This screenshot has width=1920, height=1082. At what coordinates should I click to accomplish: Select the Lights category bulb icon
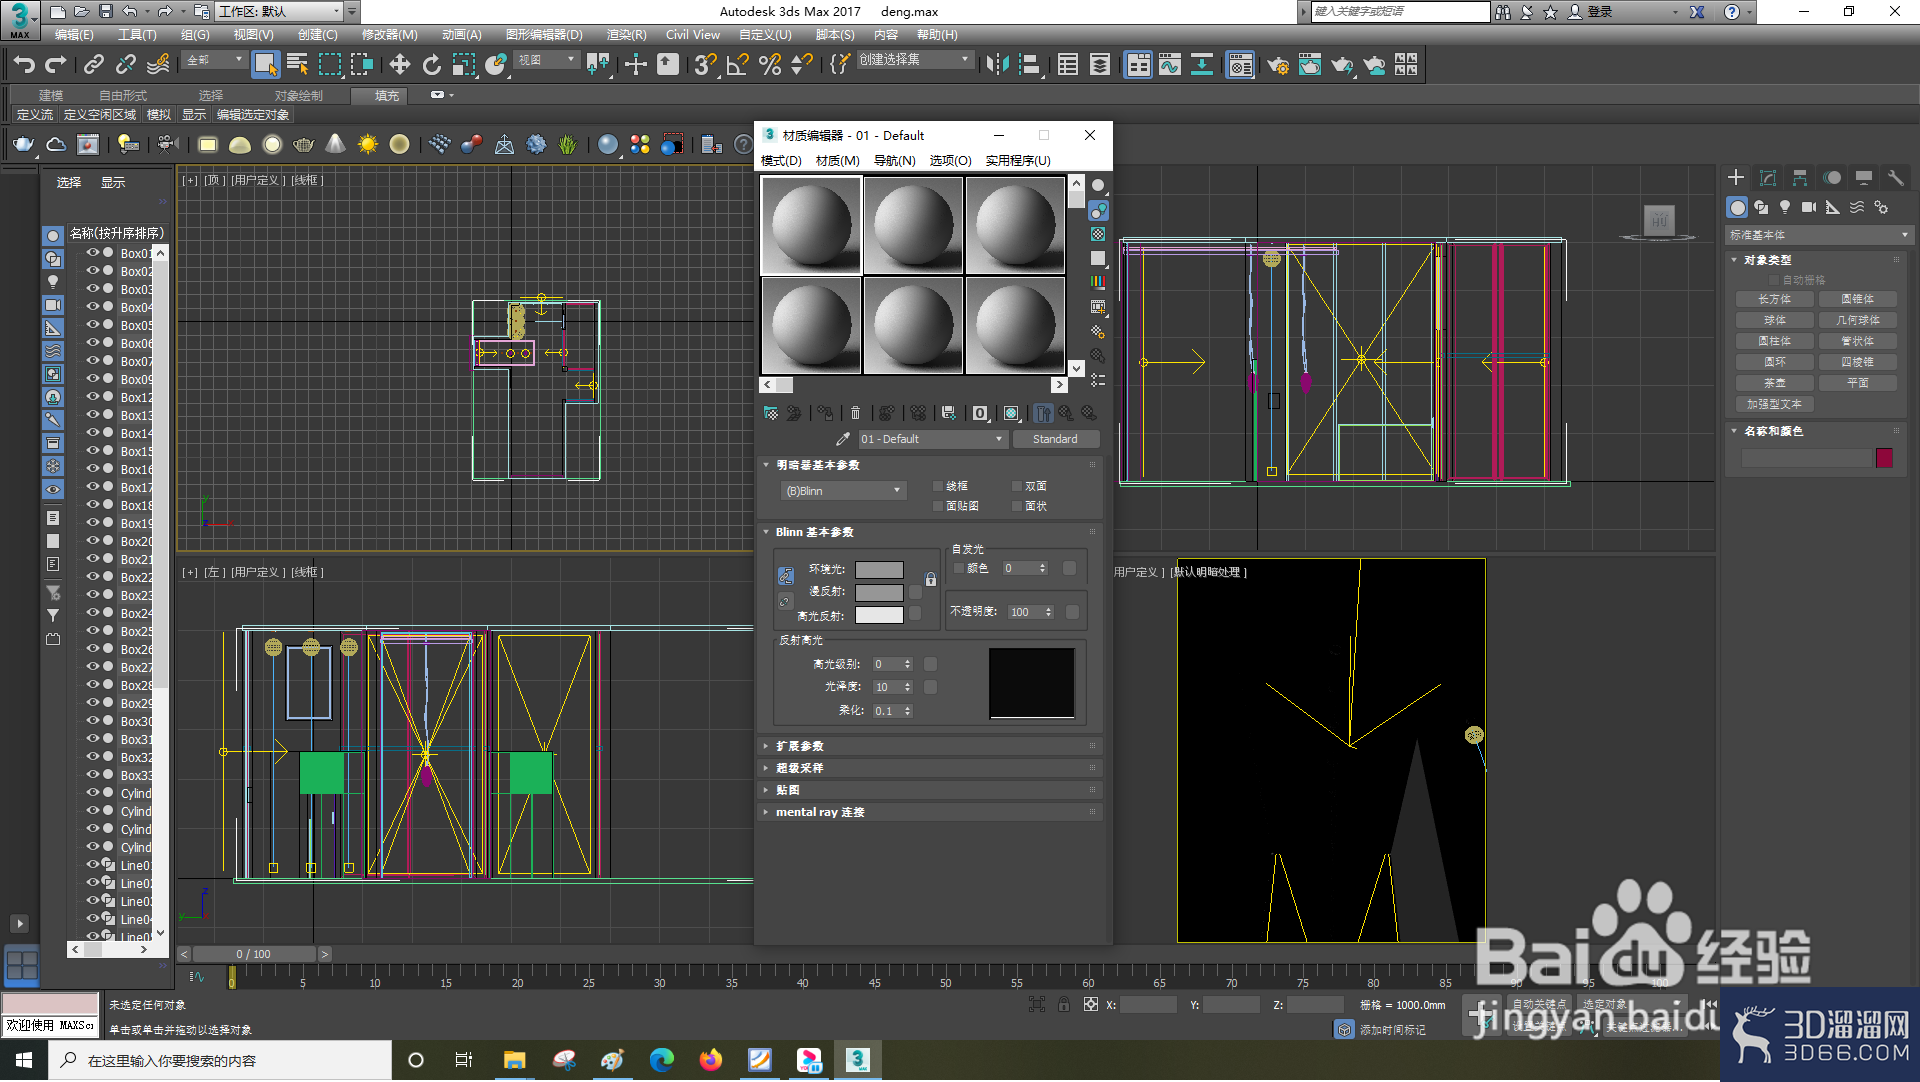[1785, 207]
